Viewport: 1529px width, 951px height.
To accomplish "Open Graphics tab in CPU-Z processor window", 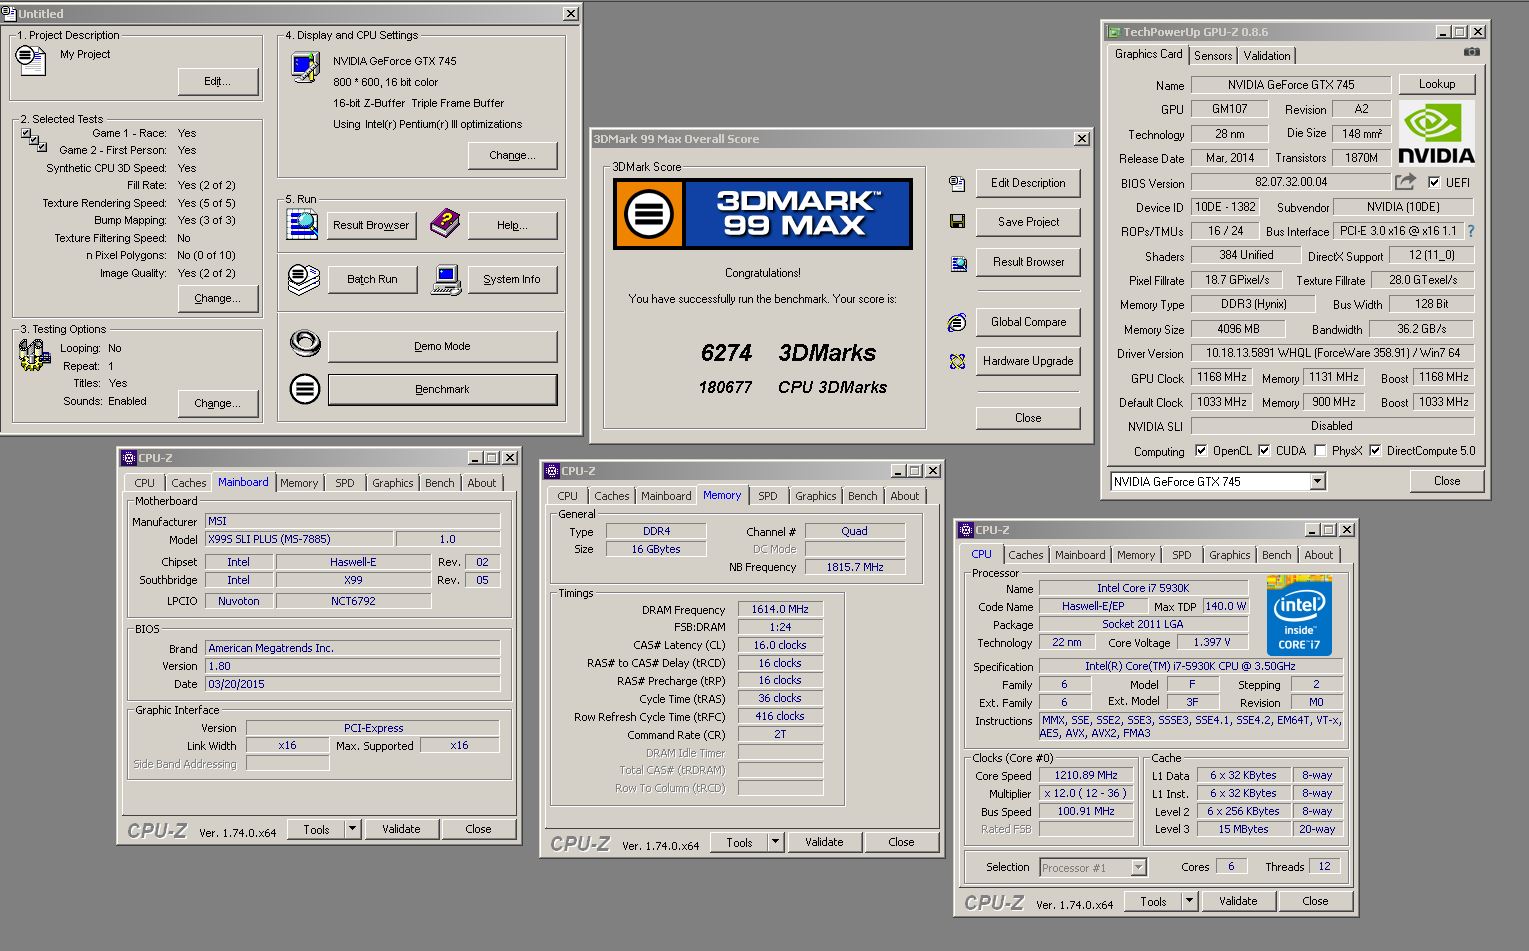I will 1229,555.
